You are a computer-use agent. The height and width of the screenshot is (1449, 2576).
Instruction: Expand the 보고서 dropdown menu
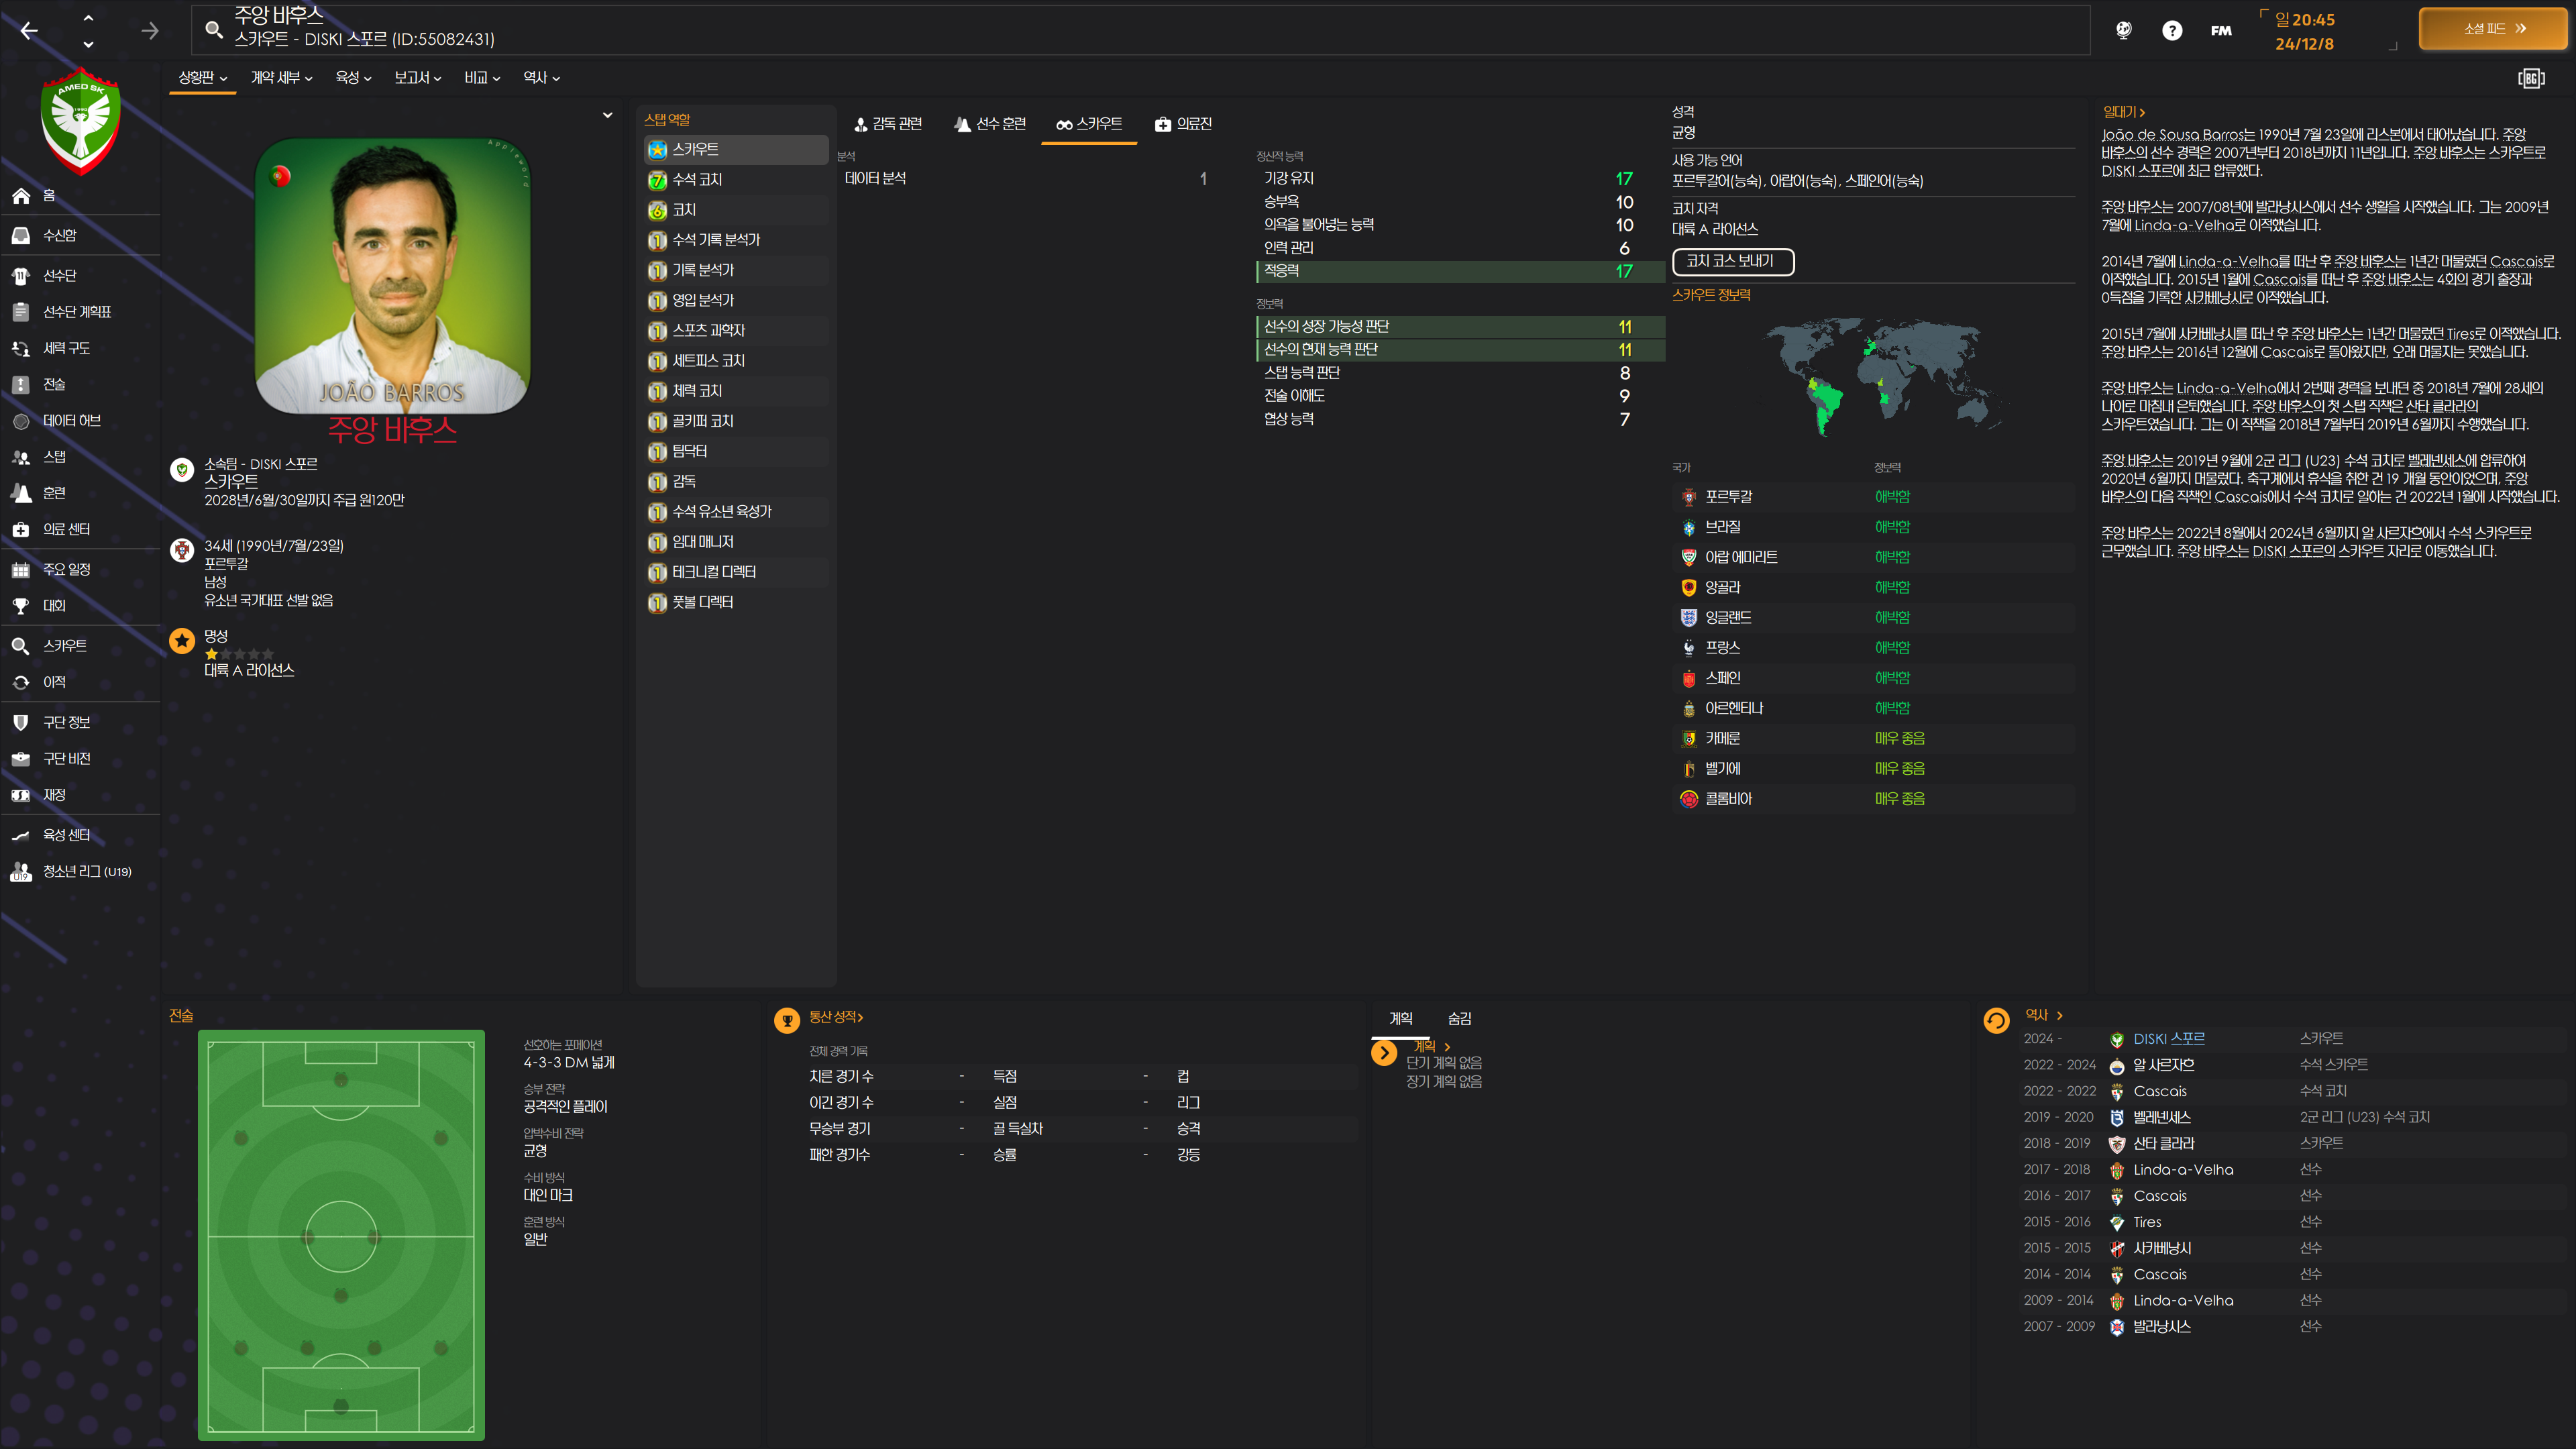(417, 78)
